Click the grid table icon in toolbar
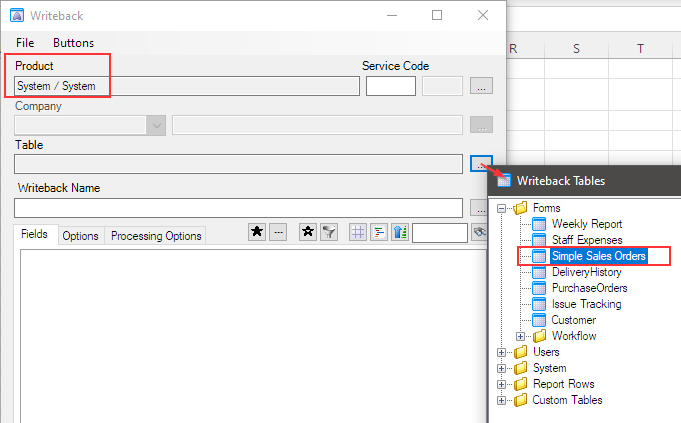The image size is (681, 423). pos(358,232)
